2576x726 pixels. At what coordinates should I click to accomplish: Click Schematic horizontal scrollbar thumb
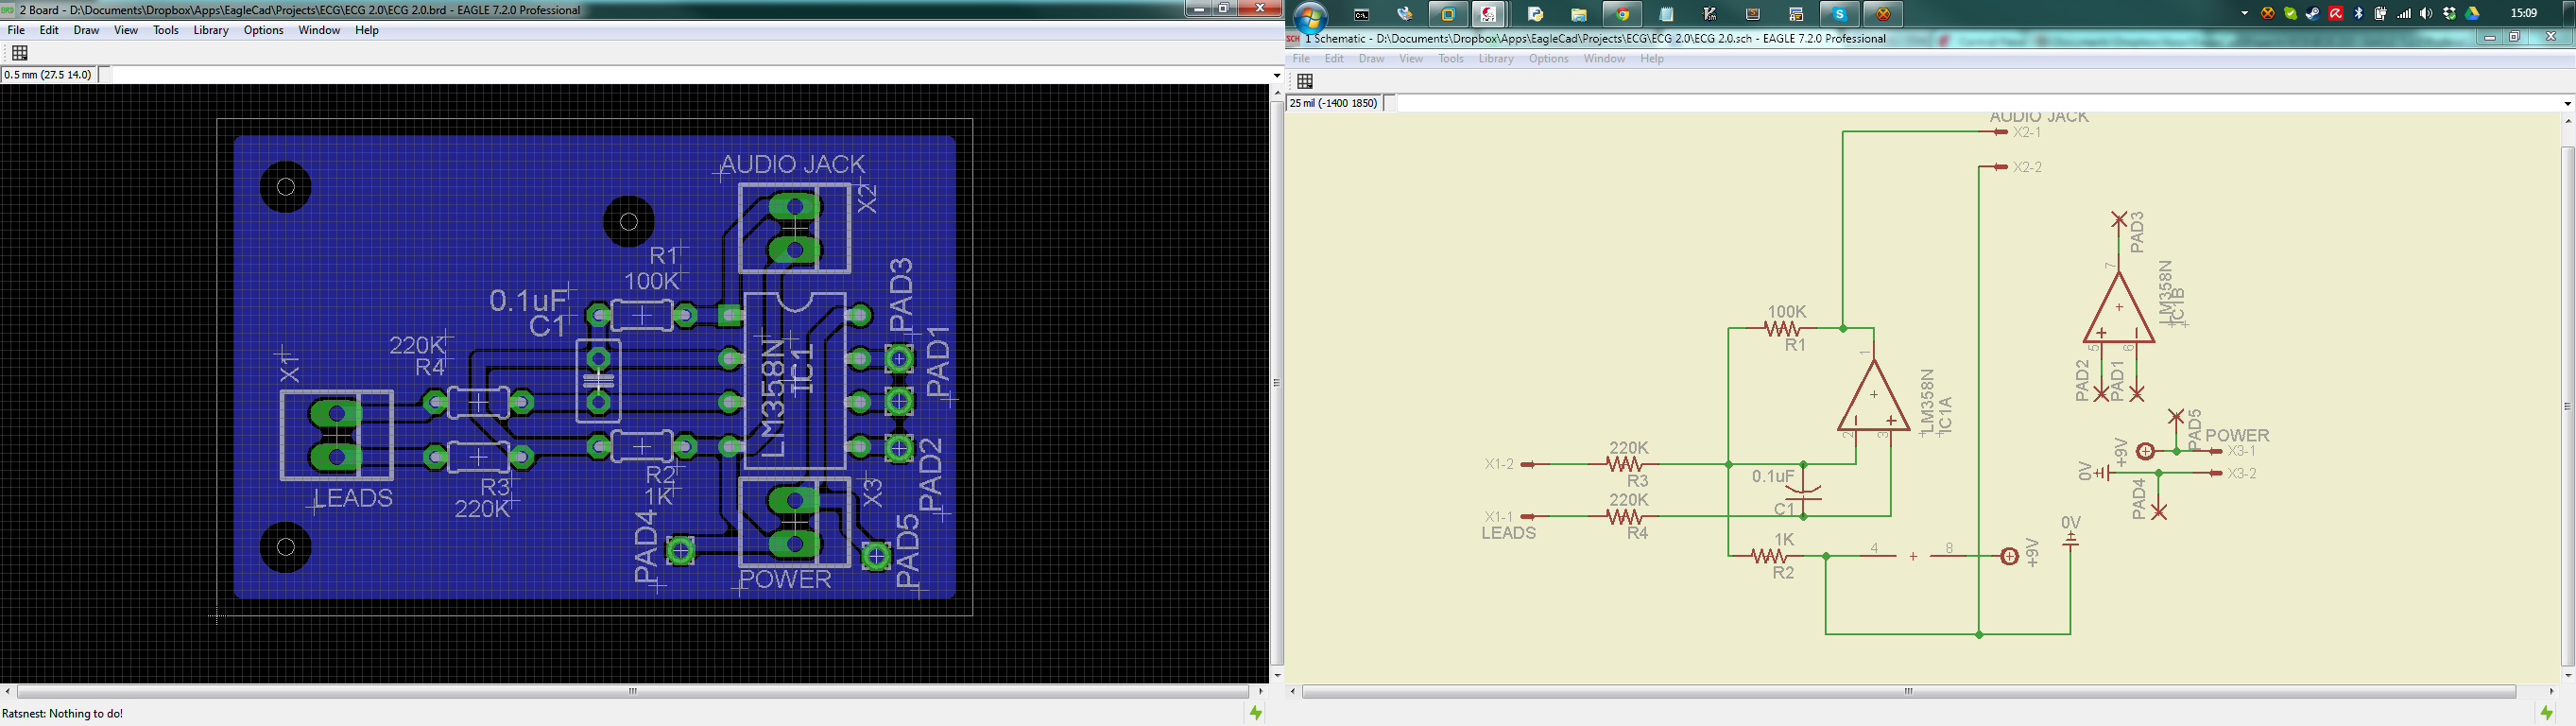(x=1908, y=691)
